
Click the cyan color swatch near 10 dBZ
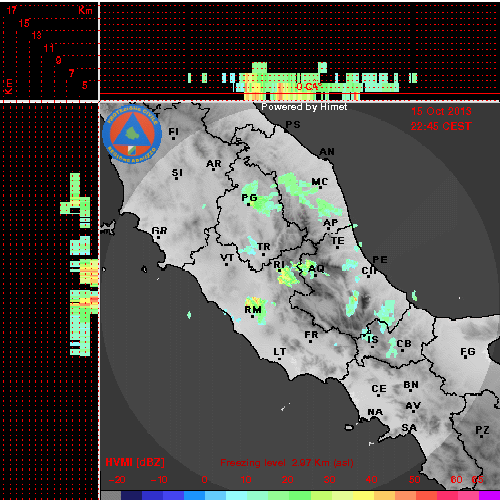[237, 495]
